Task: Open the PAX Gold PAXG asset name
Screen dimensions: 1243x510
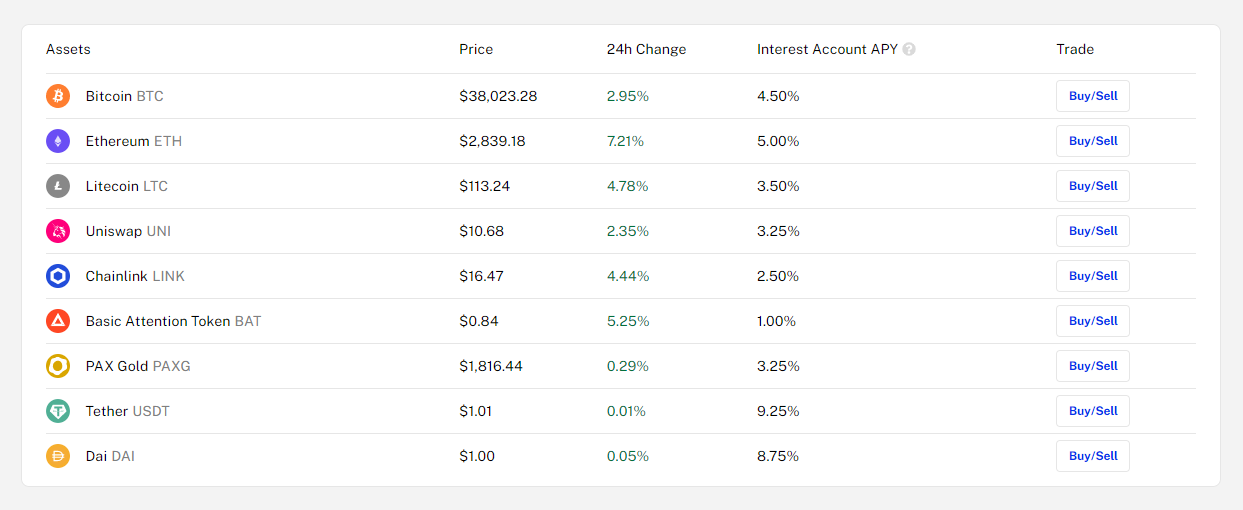Action: (138, 366)
